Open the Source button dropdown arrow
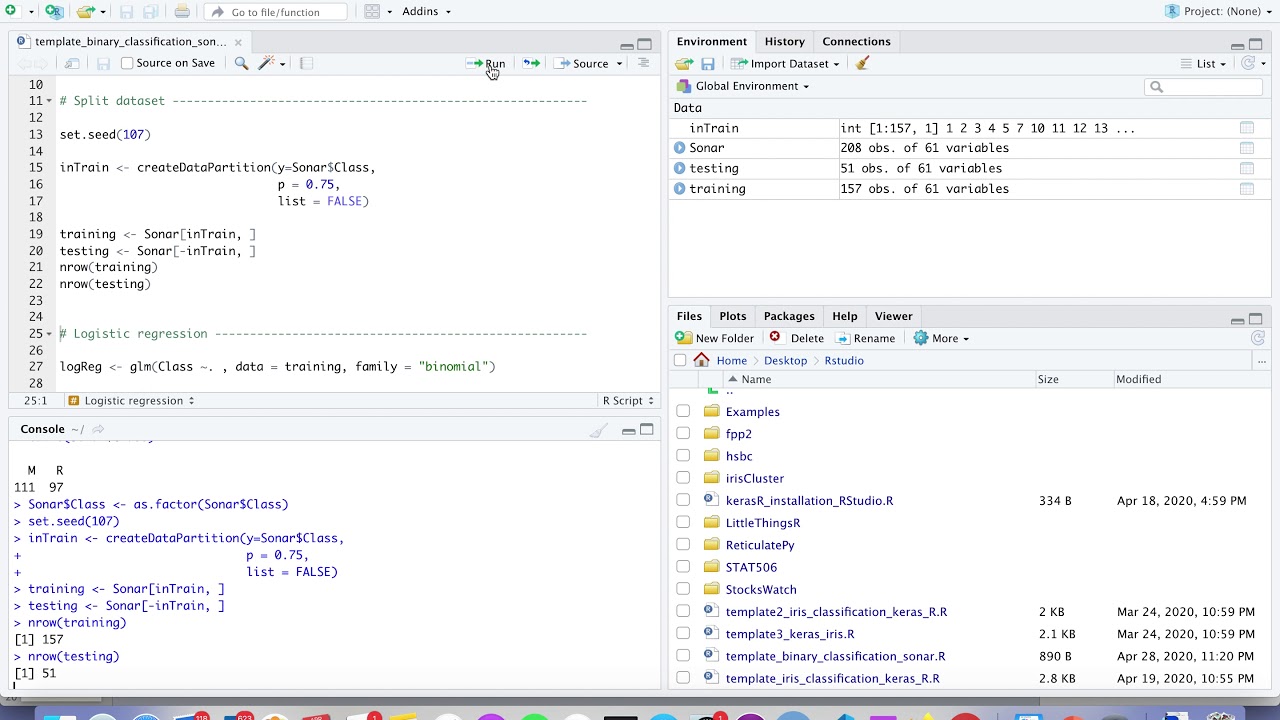The width and height of the screenshot is (1280, 720). coord(619,63)
